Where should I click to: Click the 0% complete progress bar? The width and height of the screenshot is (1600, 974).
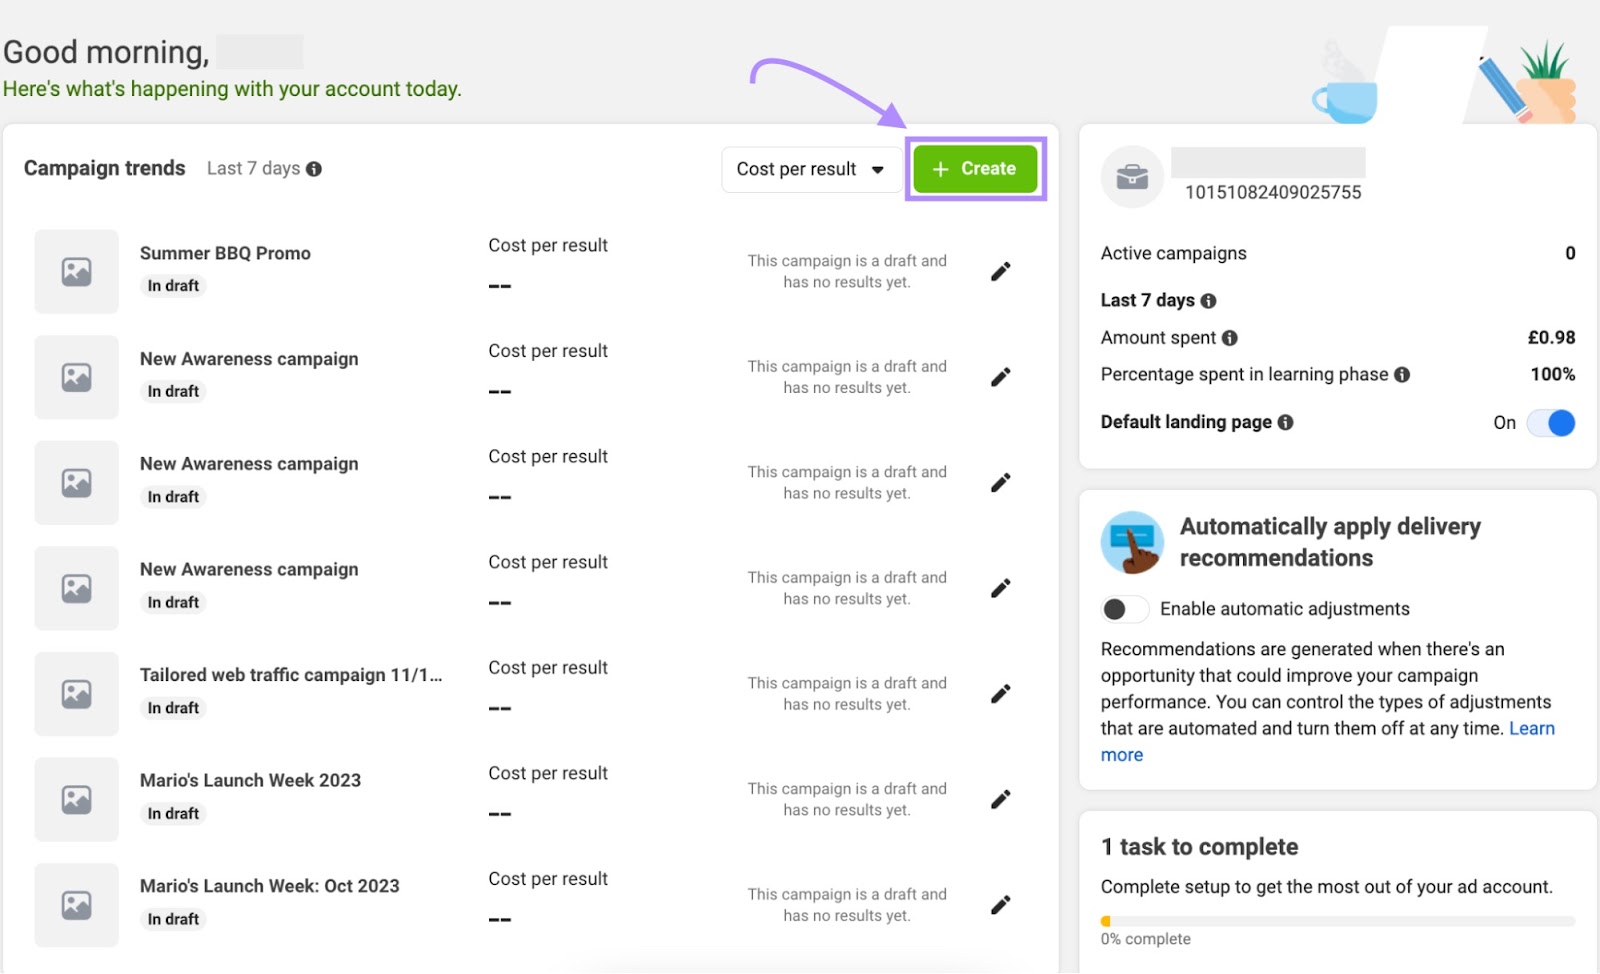point(1337,919)
